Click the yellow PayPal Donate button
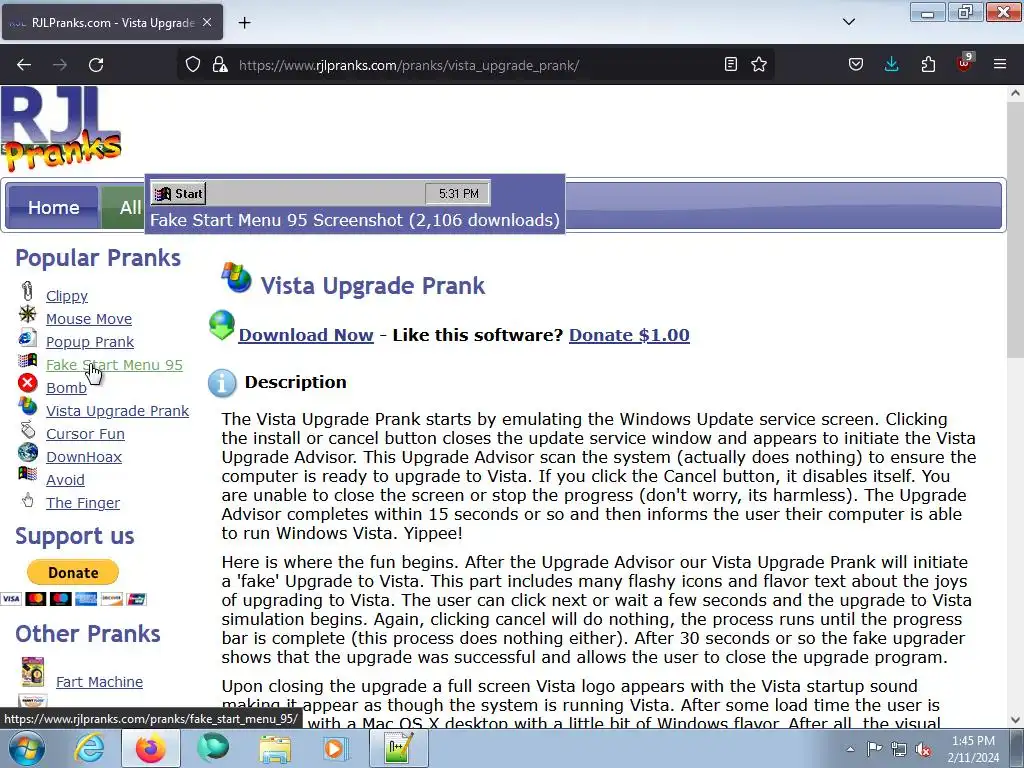Image resolution: width=1024 pixels, height=768 pixels. tap(72, 572)
